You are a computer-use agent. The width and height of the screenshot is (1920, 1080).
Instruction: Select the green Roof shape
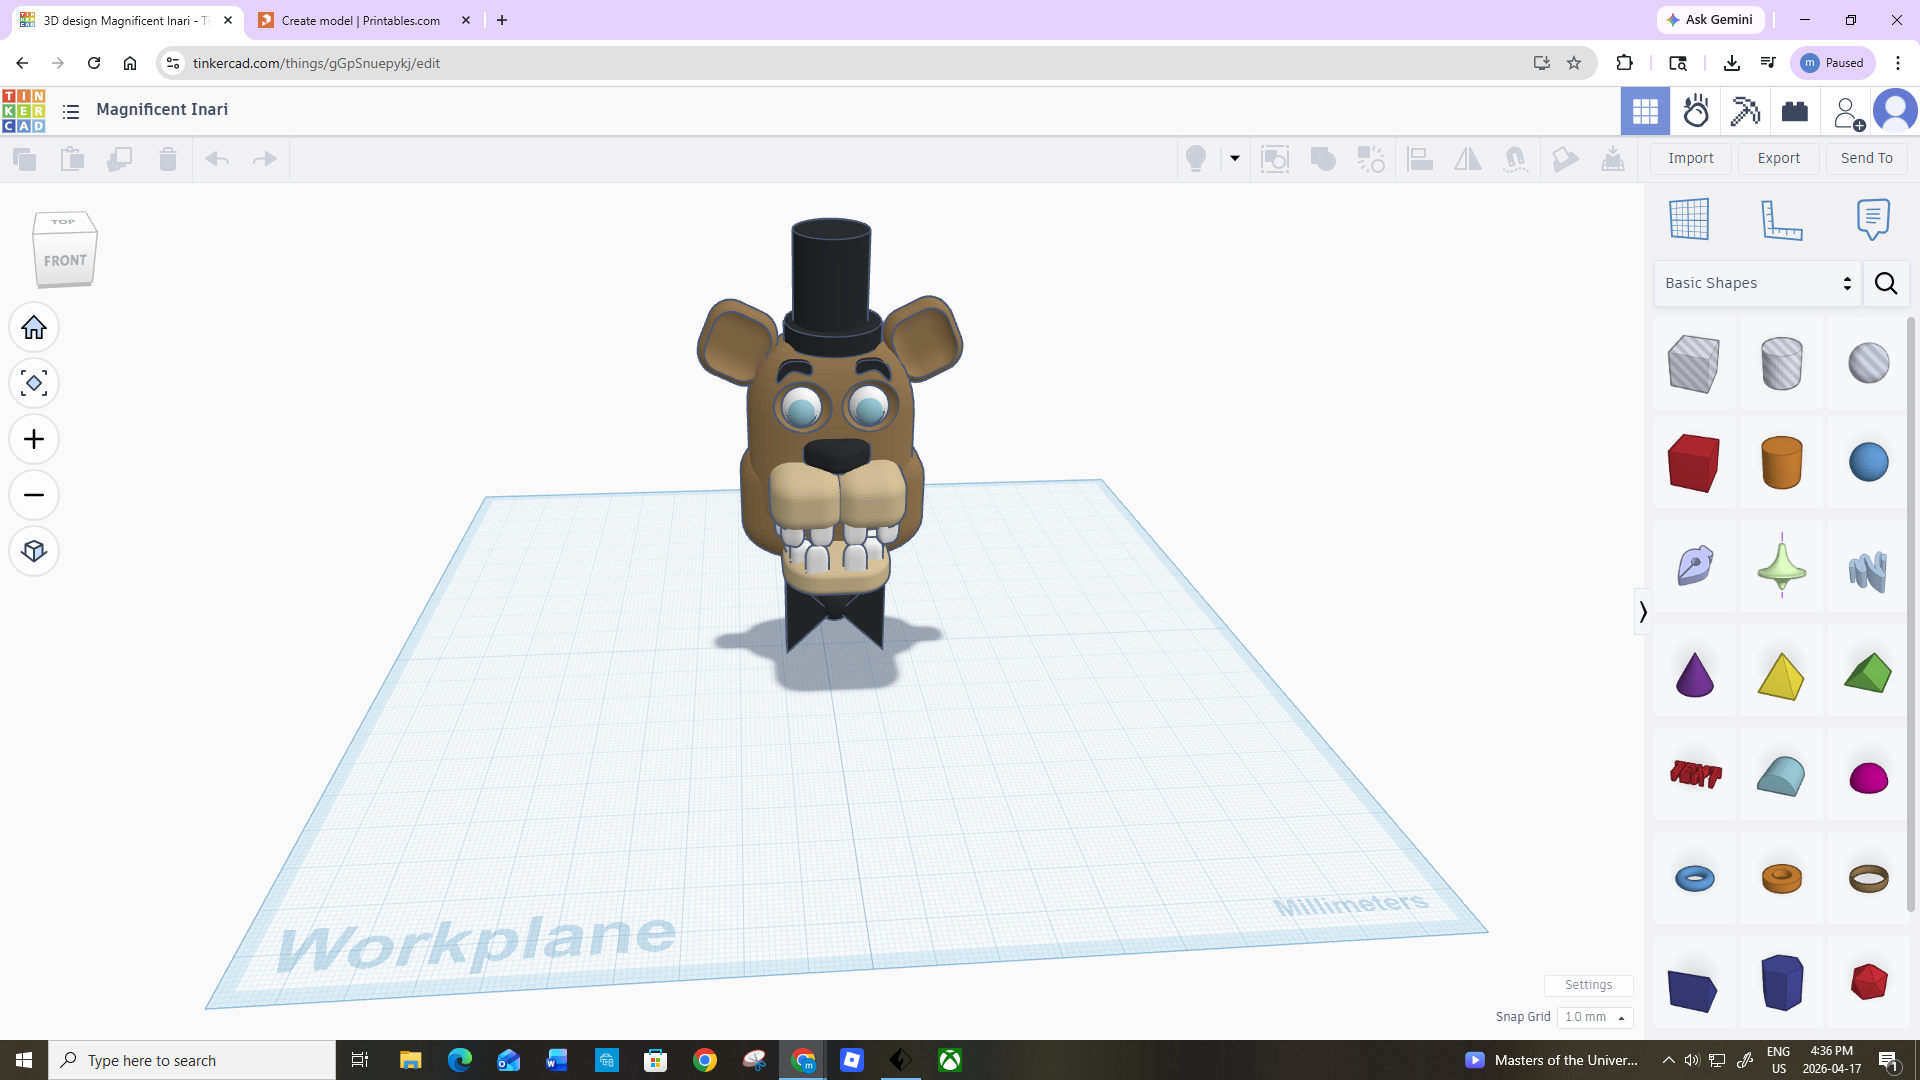pos(1868,674)
